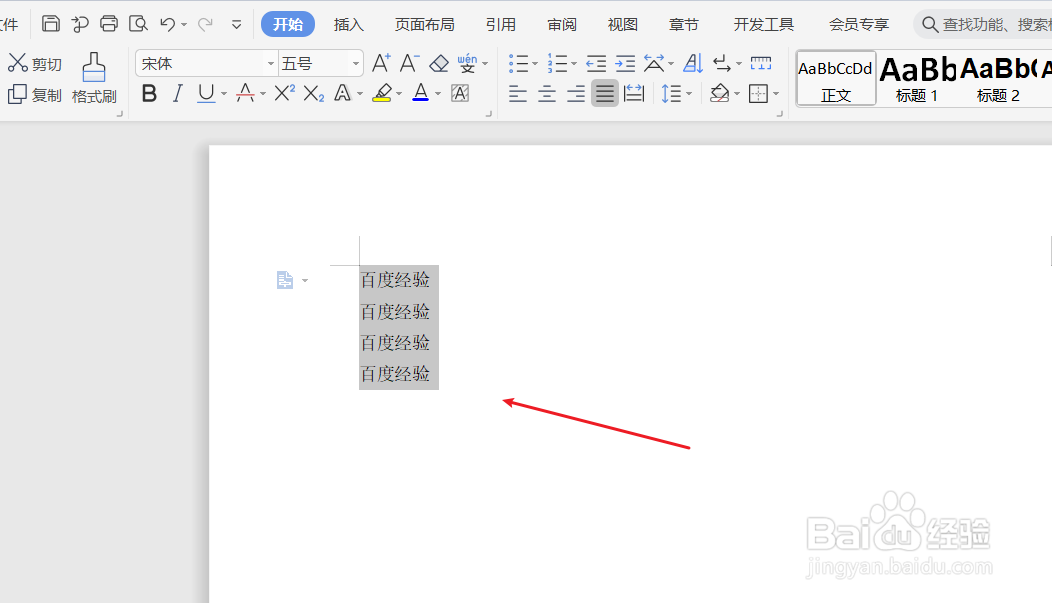This screenshot has height=603, width=1052.
Task: Open Print Preview icon
Action: point(138,24)
